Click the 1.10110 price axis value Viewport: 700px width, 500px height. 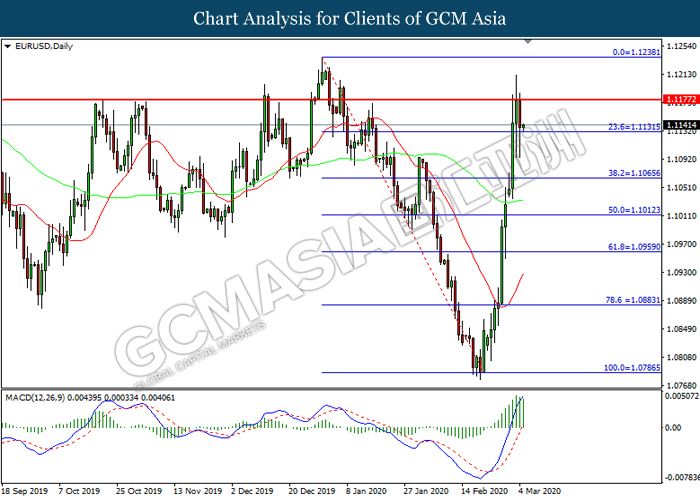(682, 216)
